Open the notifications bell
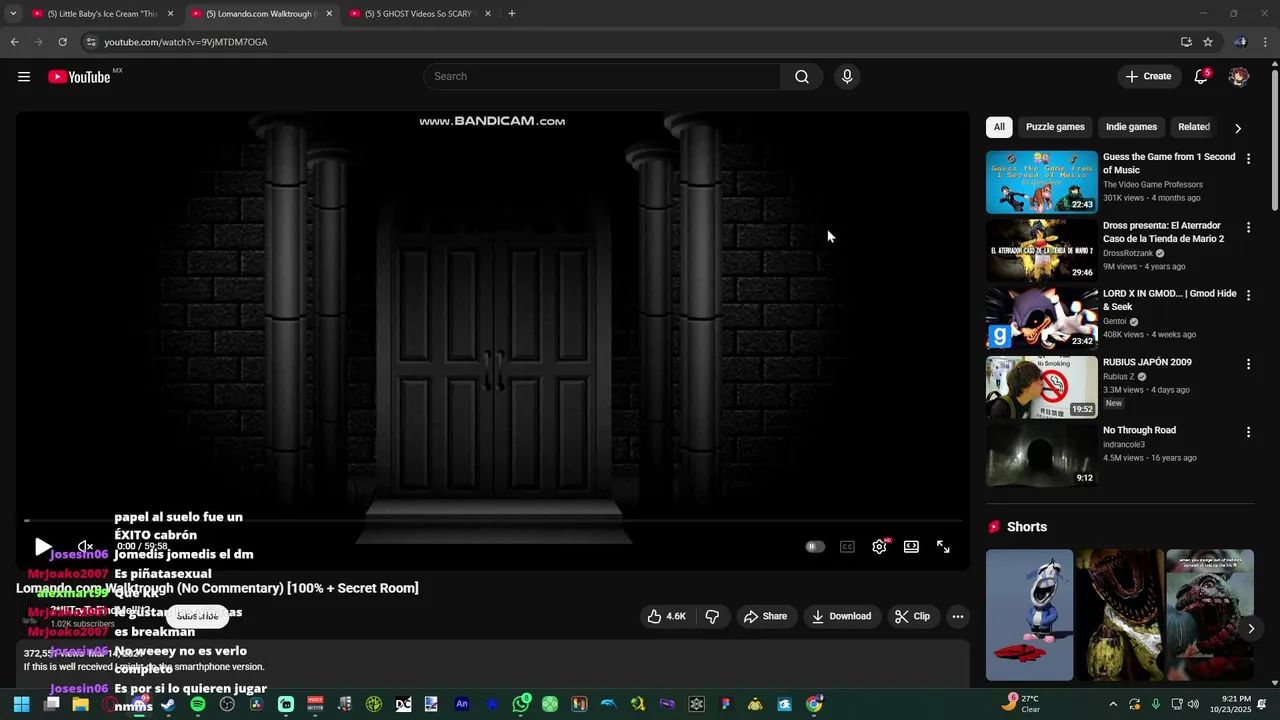 pos(1201,77)
